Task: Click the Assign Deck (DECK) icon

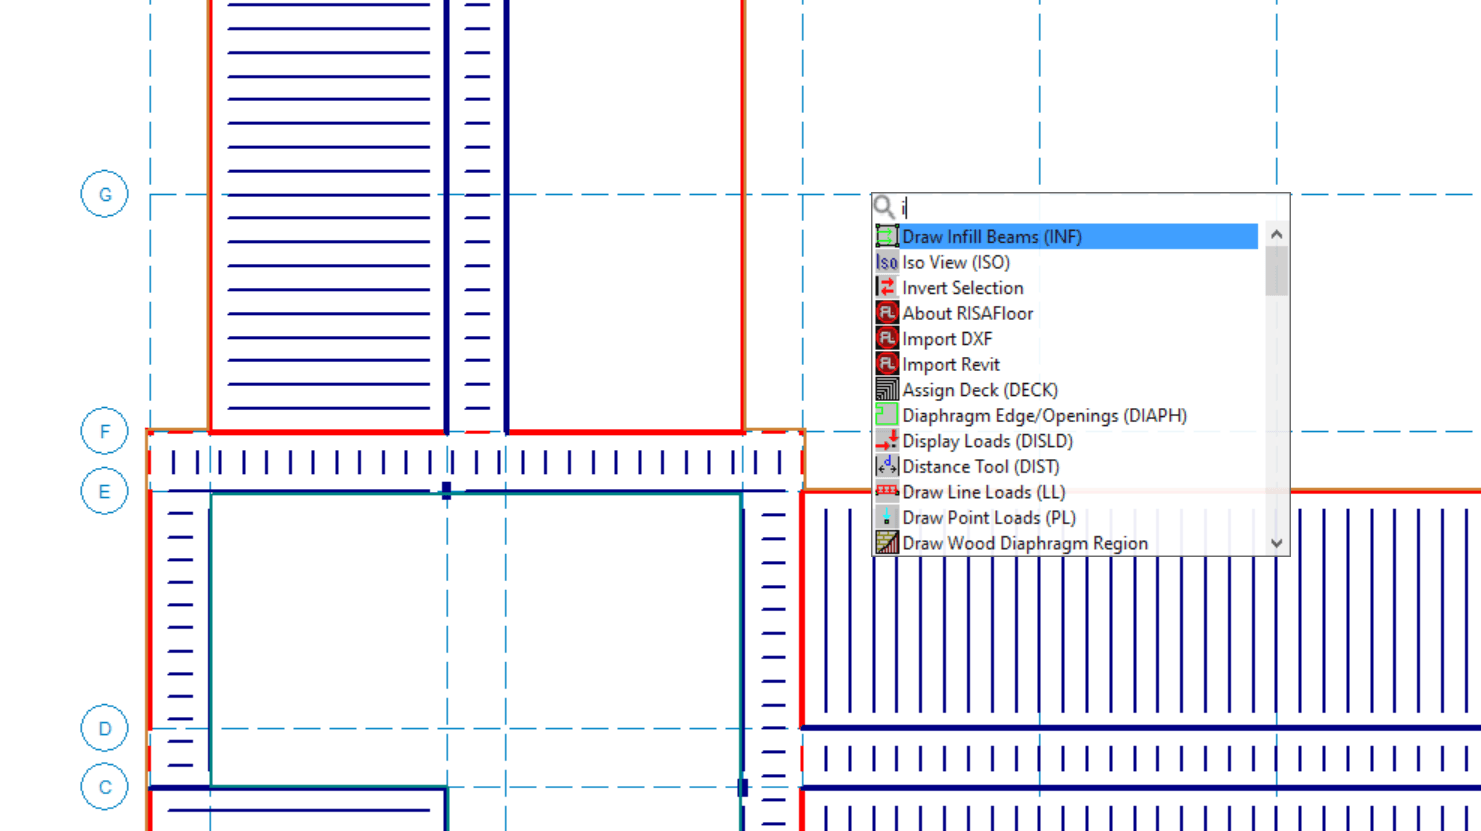Action: 886,390
